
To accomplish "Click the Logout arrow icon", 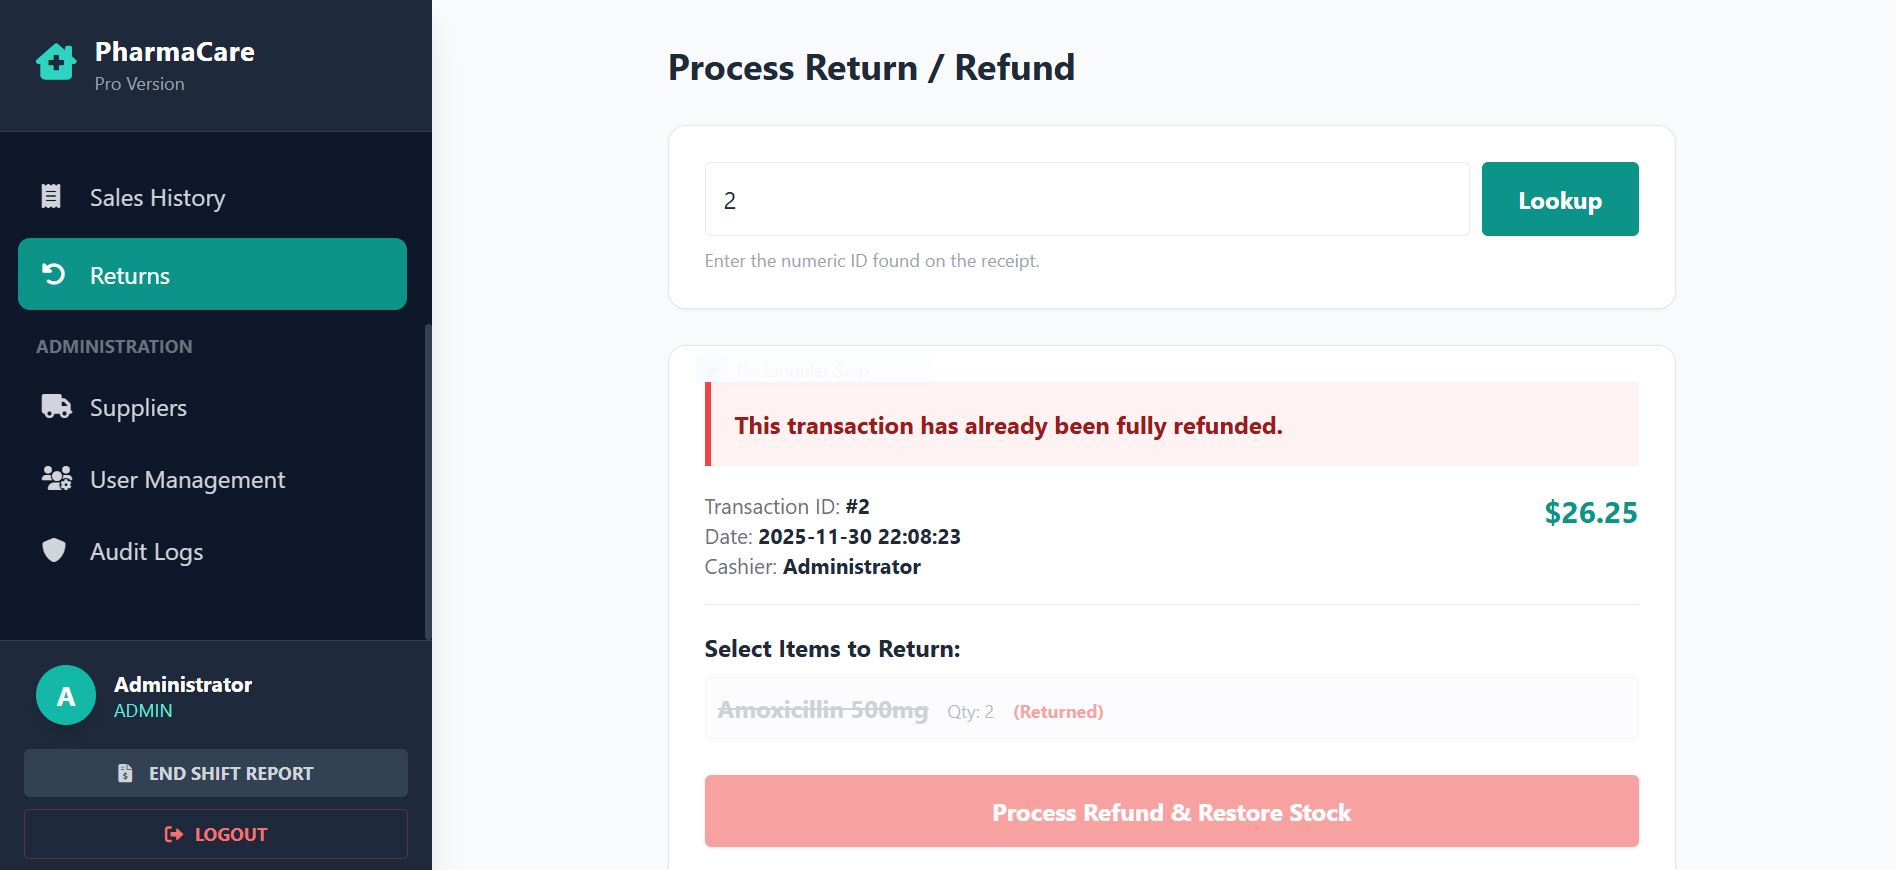I will click(174, 834).
